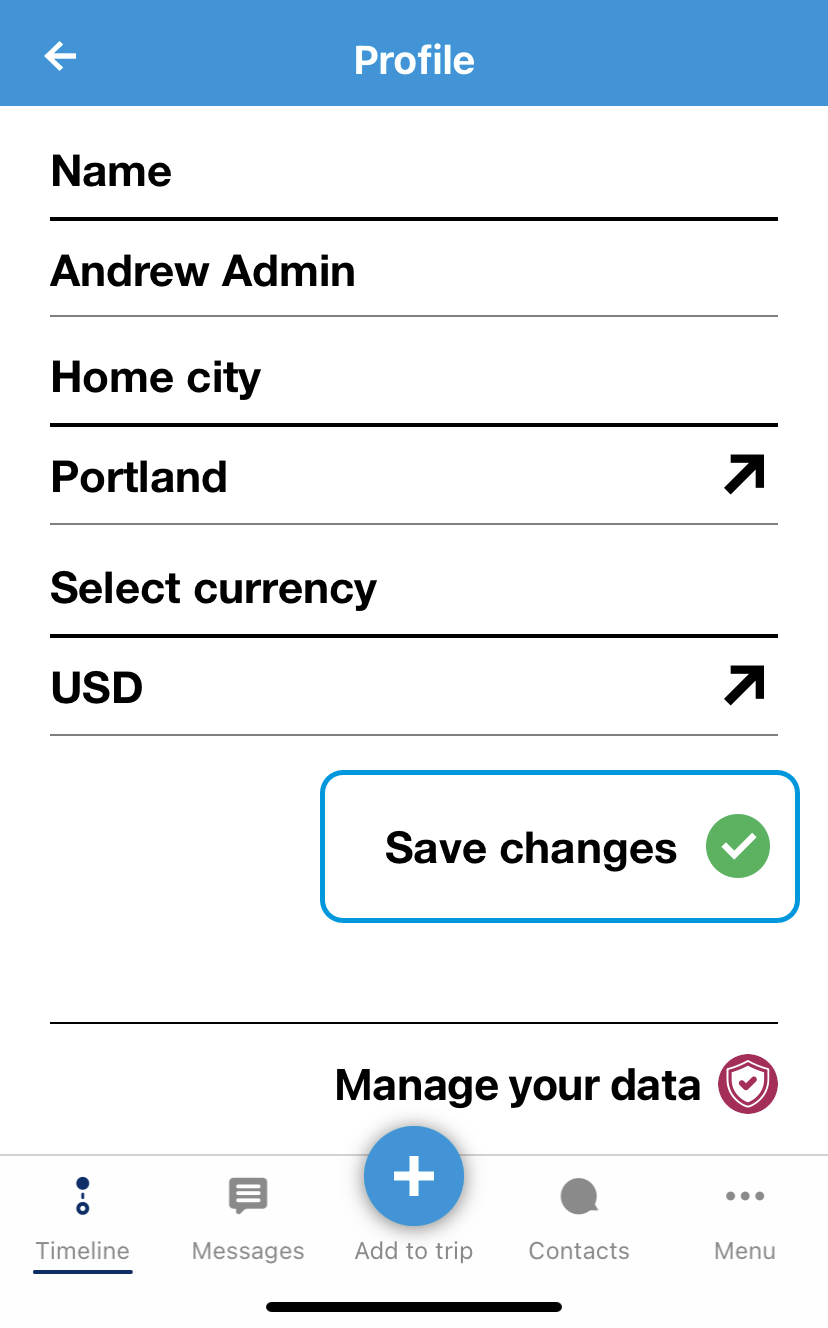
Task: Open the Menu tab label
Action: 745,1251
